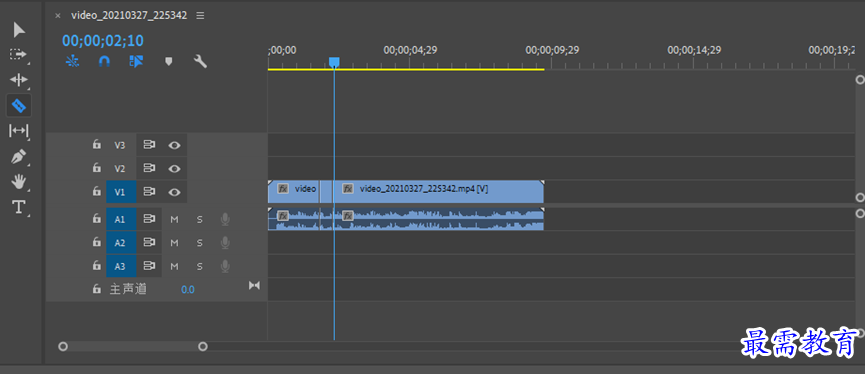
Task: Select the Track Select Forward tool
Action: pyautogui.click(x=18, y=55)
